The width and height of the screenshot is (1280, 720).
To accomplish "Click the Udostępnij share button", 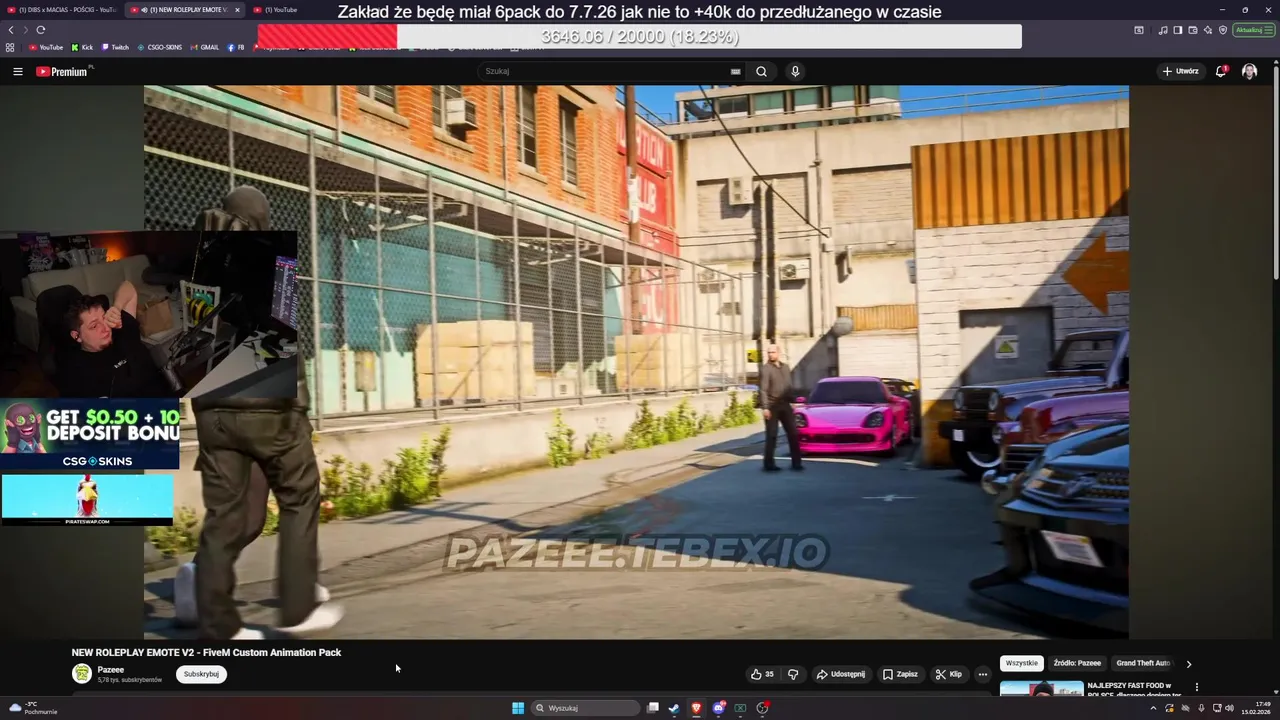I will [x=840, y=674].
